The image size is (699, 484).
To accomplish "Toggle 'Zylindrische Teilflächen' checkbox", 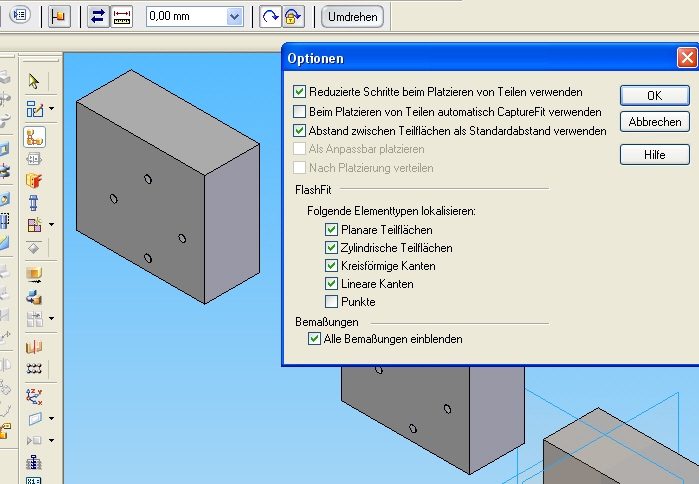I will (x=331, y=247).
